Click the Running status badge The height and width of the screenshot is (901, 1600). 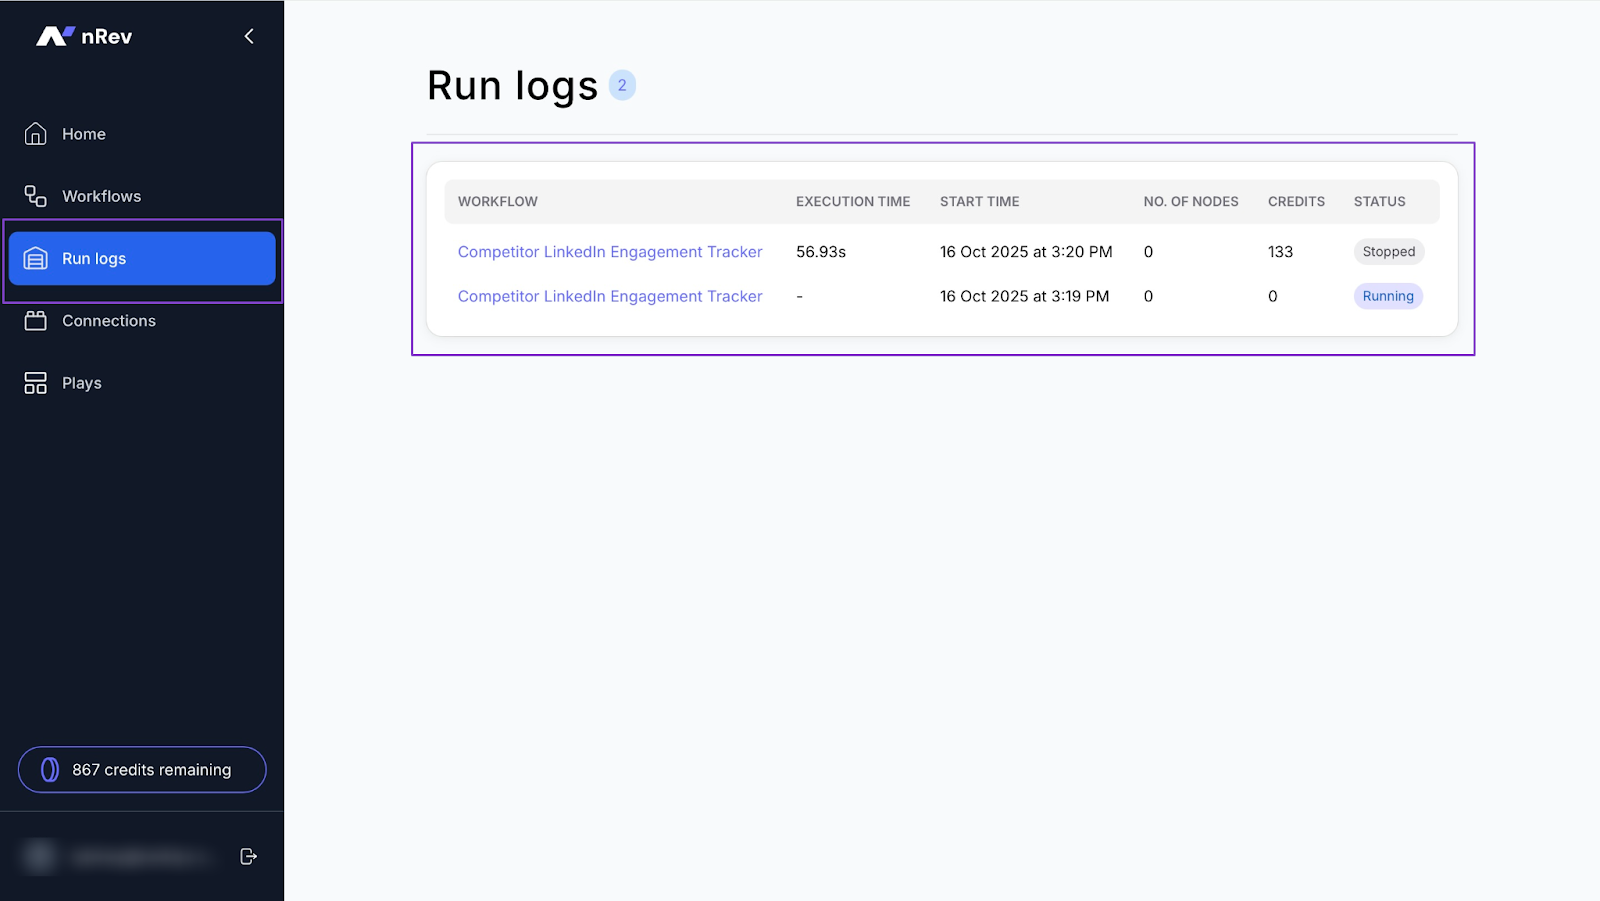point(1388,296)
